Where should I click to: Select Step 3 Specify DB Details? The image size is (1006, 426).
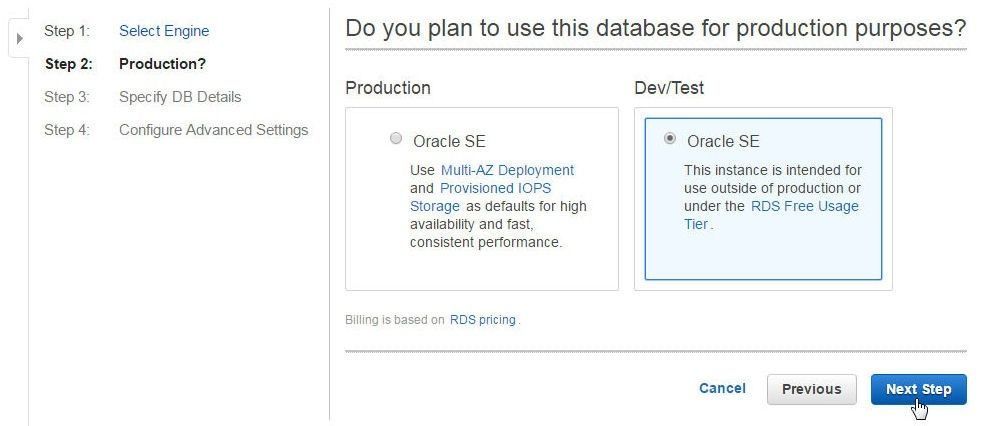tap(180, 97)
